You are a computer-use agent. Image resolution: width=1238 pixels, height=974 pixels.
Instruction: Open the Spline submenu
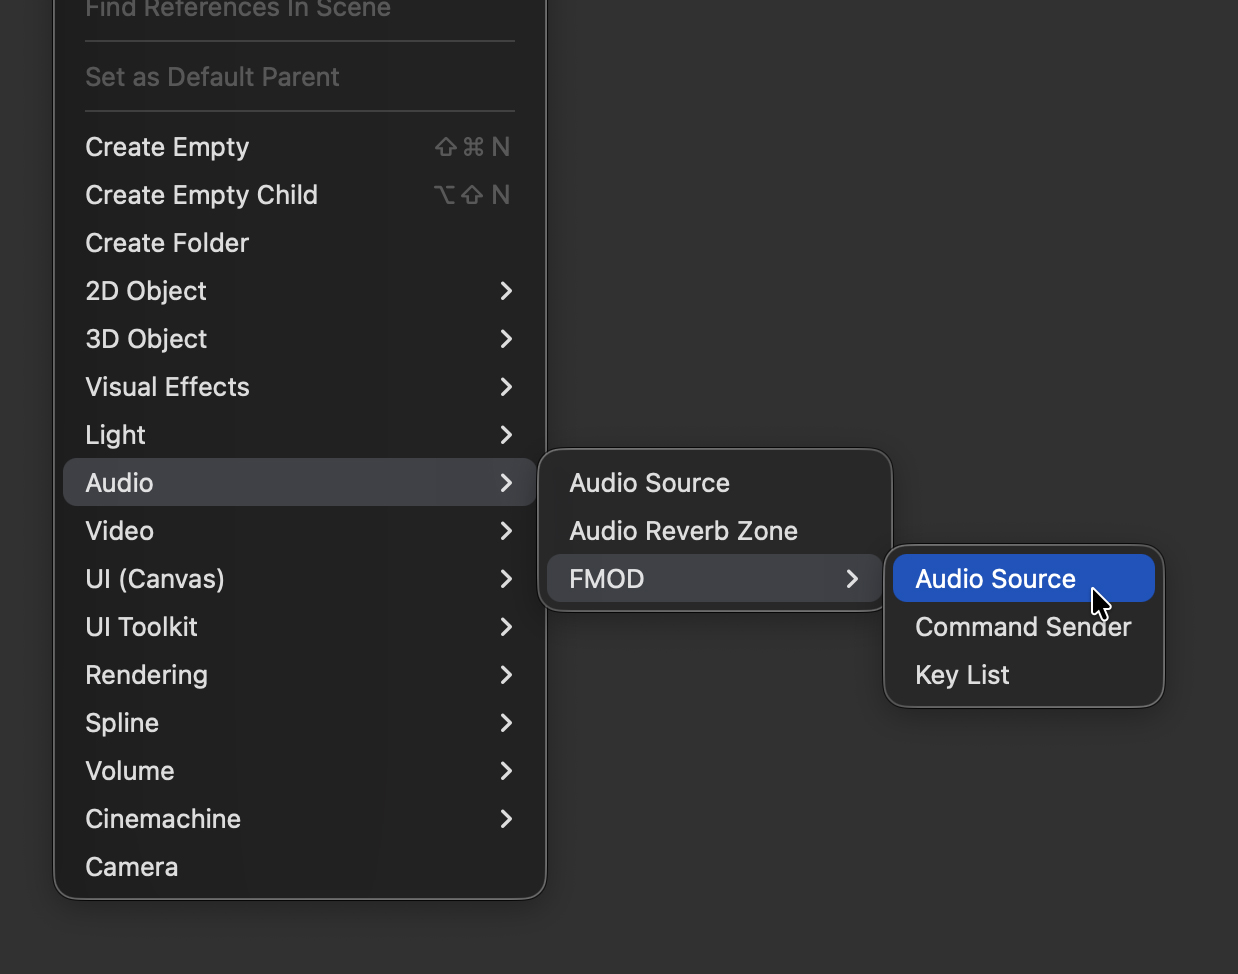pos(299,723)
